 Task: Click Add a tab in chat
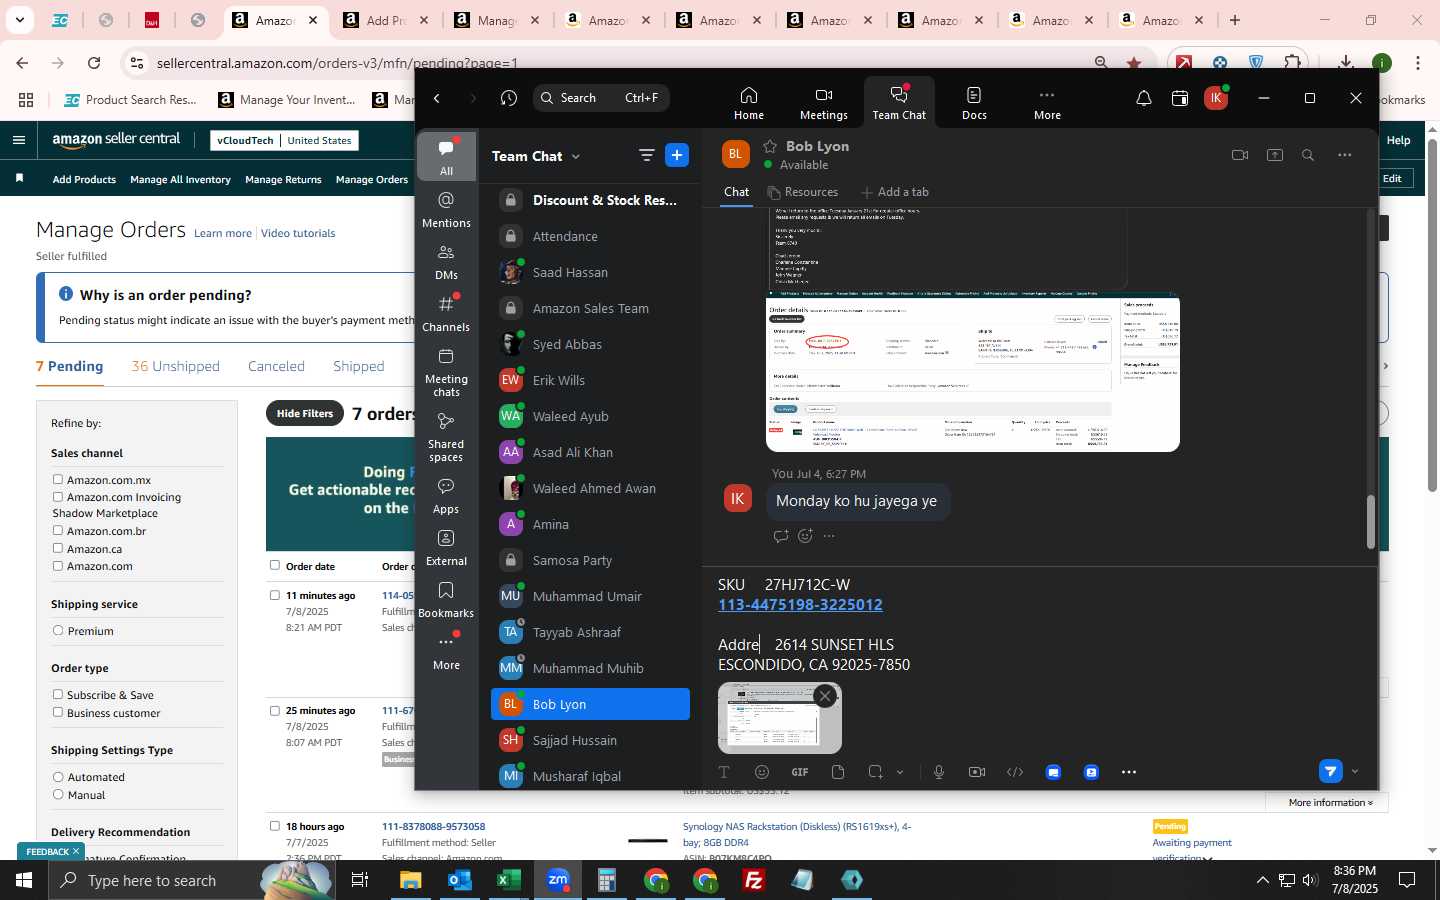pos(895,192)
